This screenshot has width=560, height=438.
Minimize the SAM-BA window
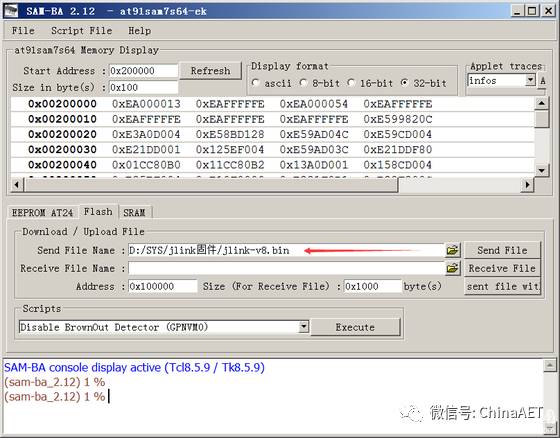click(x=518, y=11)
